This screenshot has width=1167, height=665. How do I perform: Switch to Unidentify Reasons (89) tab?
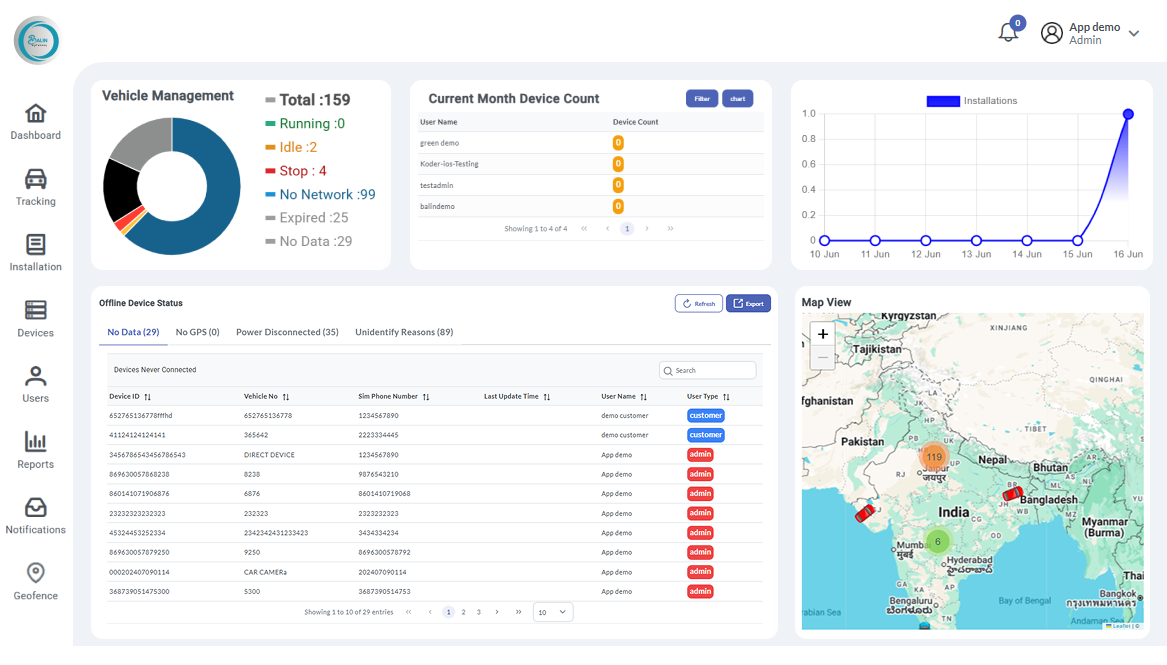click(x=404, y=332)
